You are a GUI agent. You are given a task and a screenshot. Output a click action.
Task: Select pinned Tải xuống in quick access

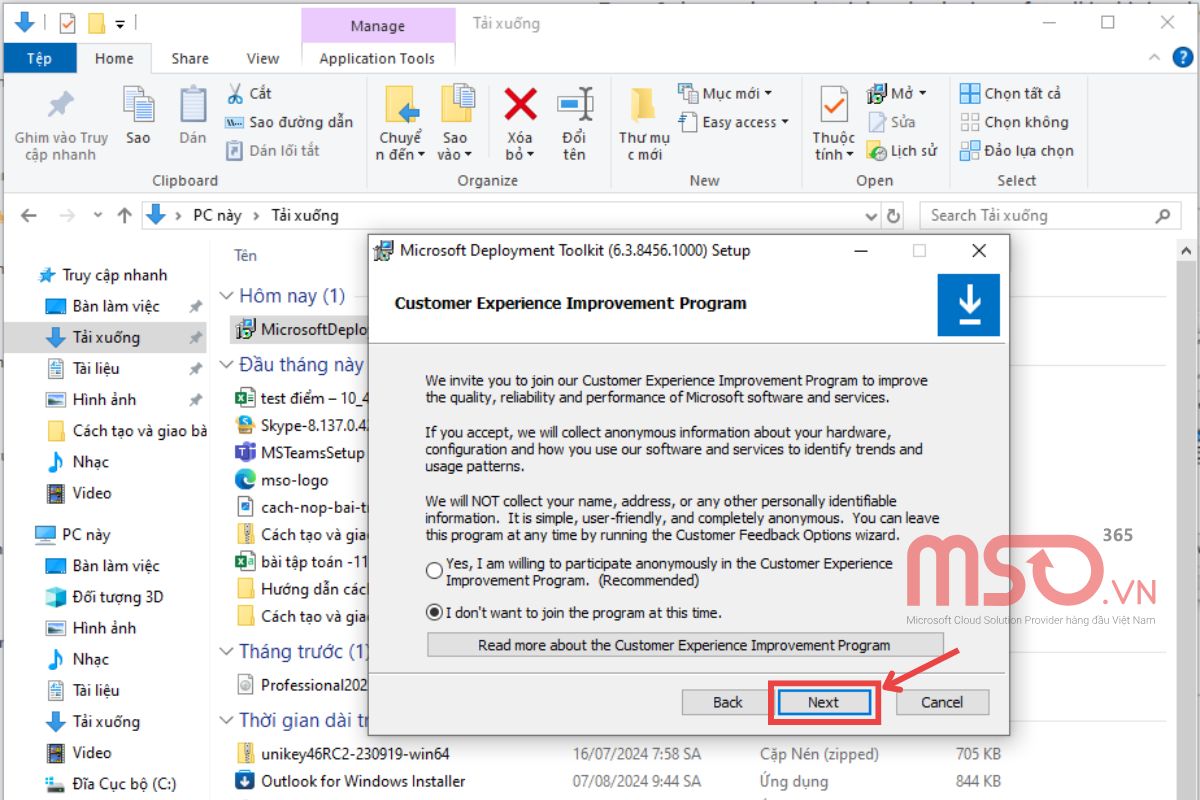click(x=106, y=337)
